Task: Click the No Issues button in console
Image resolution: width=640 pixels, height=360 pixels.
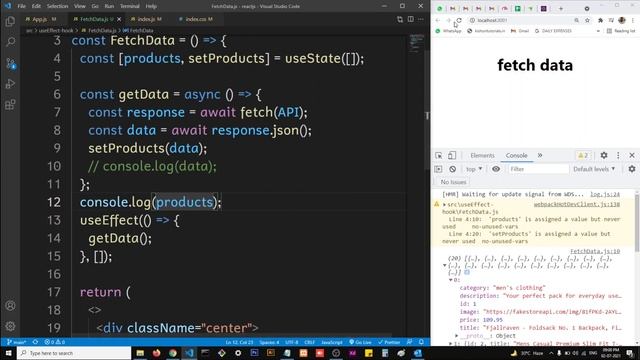Action: (453, 182)
